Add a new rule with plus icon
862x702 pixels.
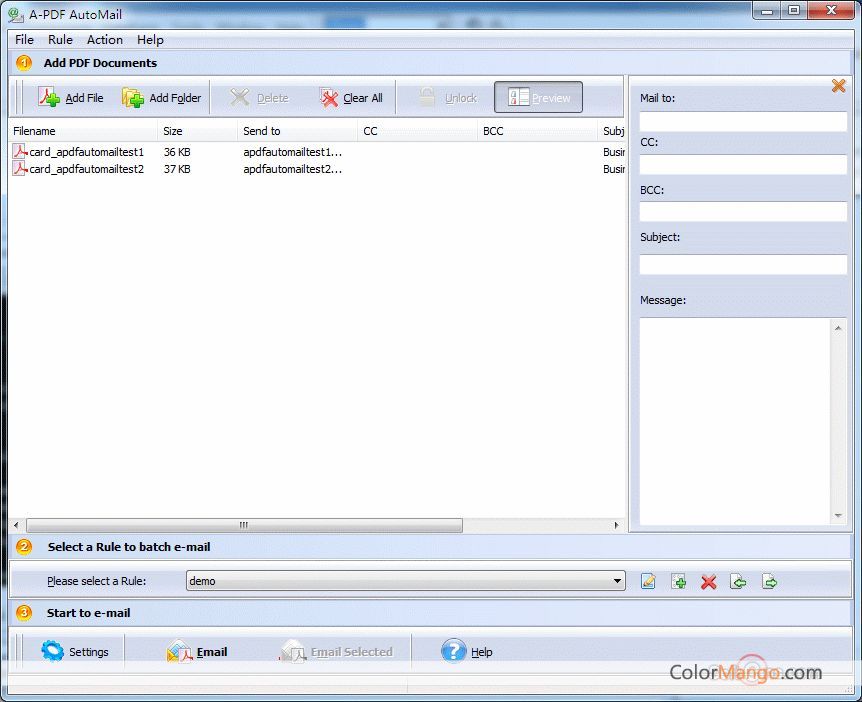[678, 581]
